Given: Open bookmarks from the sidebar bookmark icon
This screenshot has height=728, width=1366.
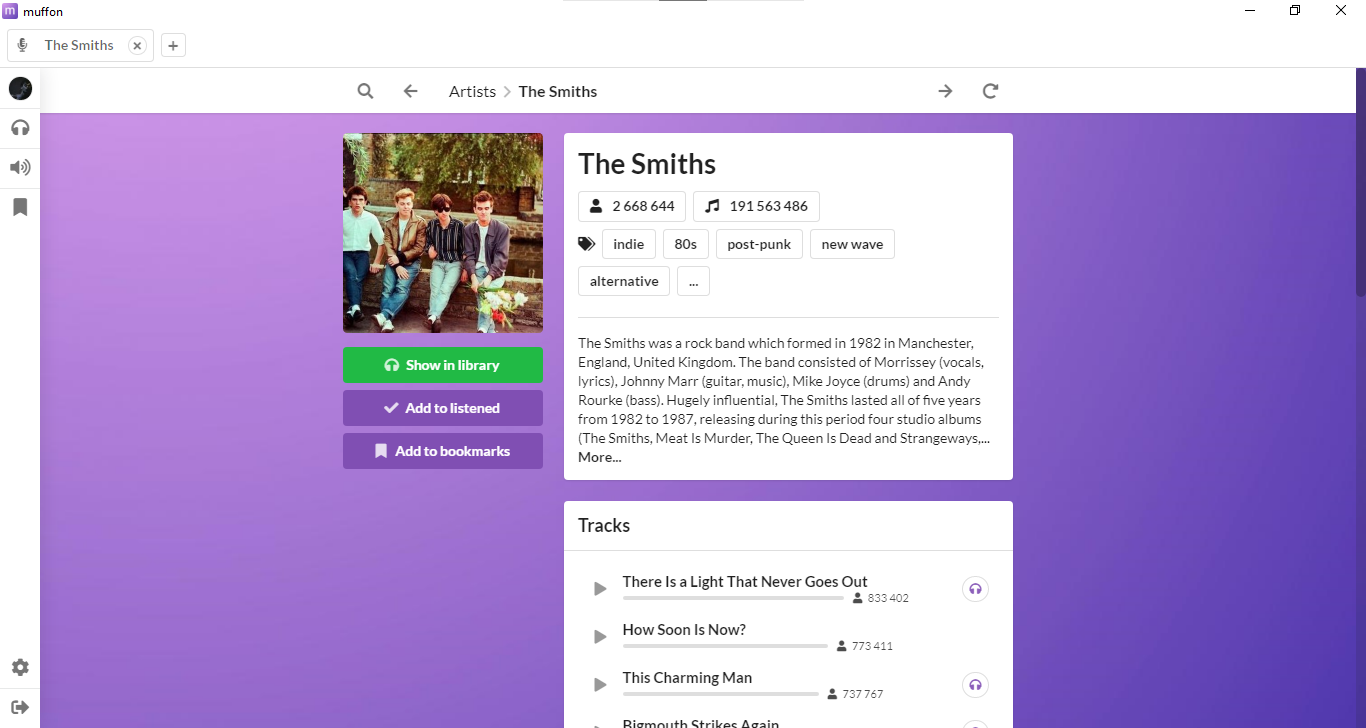Looking at the screenshot, I should pos(20,207).
